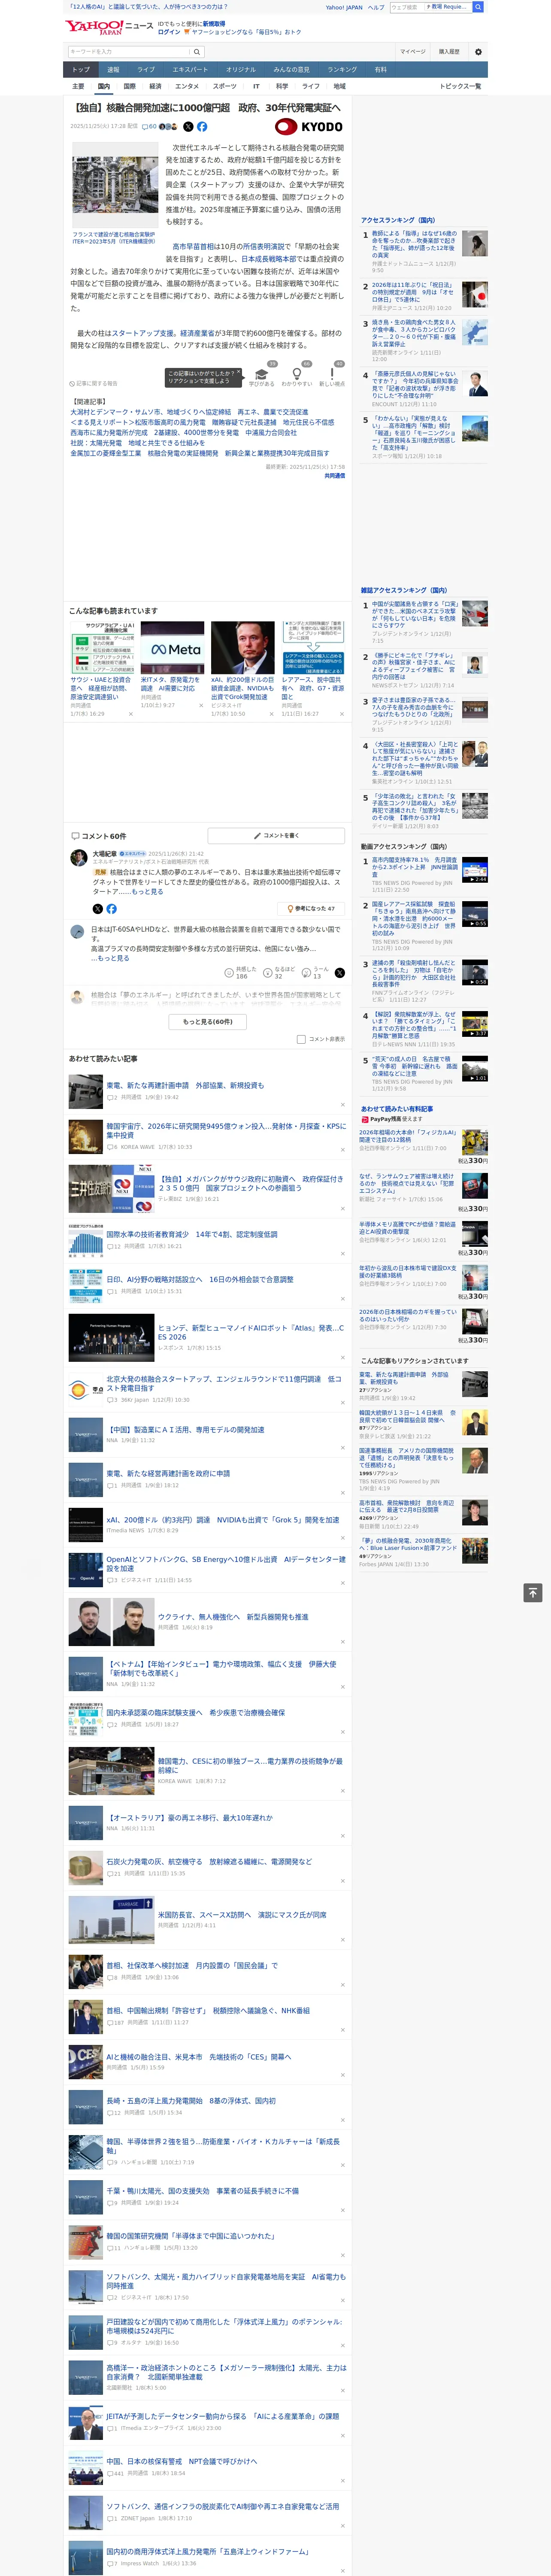Open ウクライナ、無人機強化へ article link
551x2576 pixels.
(x=233, y=1616)
